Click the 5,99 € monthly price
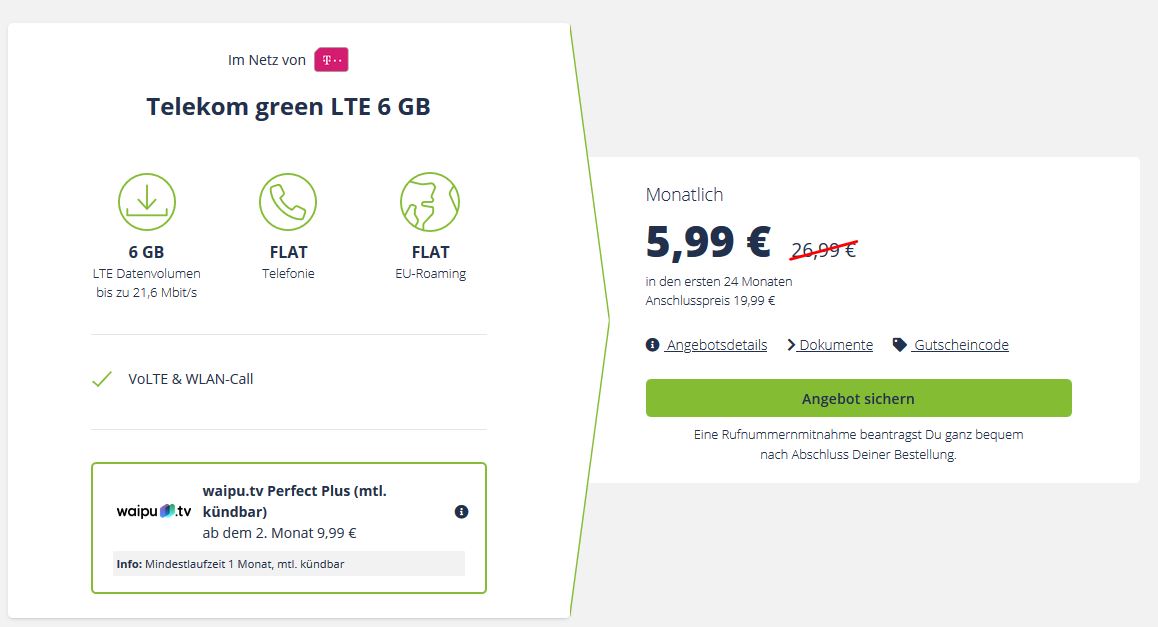 708,241
